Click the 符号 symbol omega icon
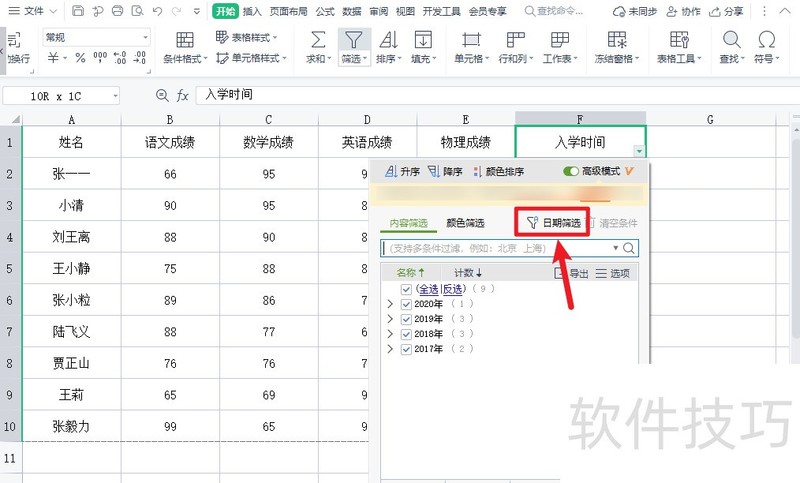This screenshot has width=800, height=483. 766,40
